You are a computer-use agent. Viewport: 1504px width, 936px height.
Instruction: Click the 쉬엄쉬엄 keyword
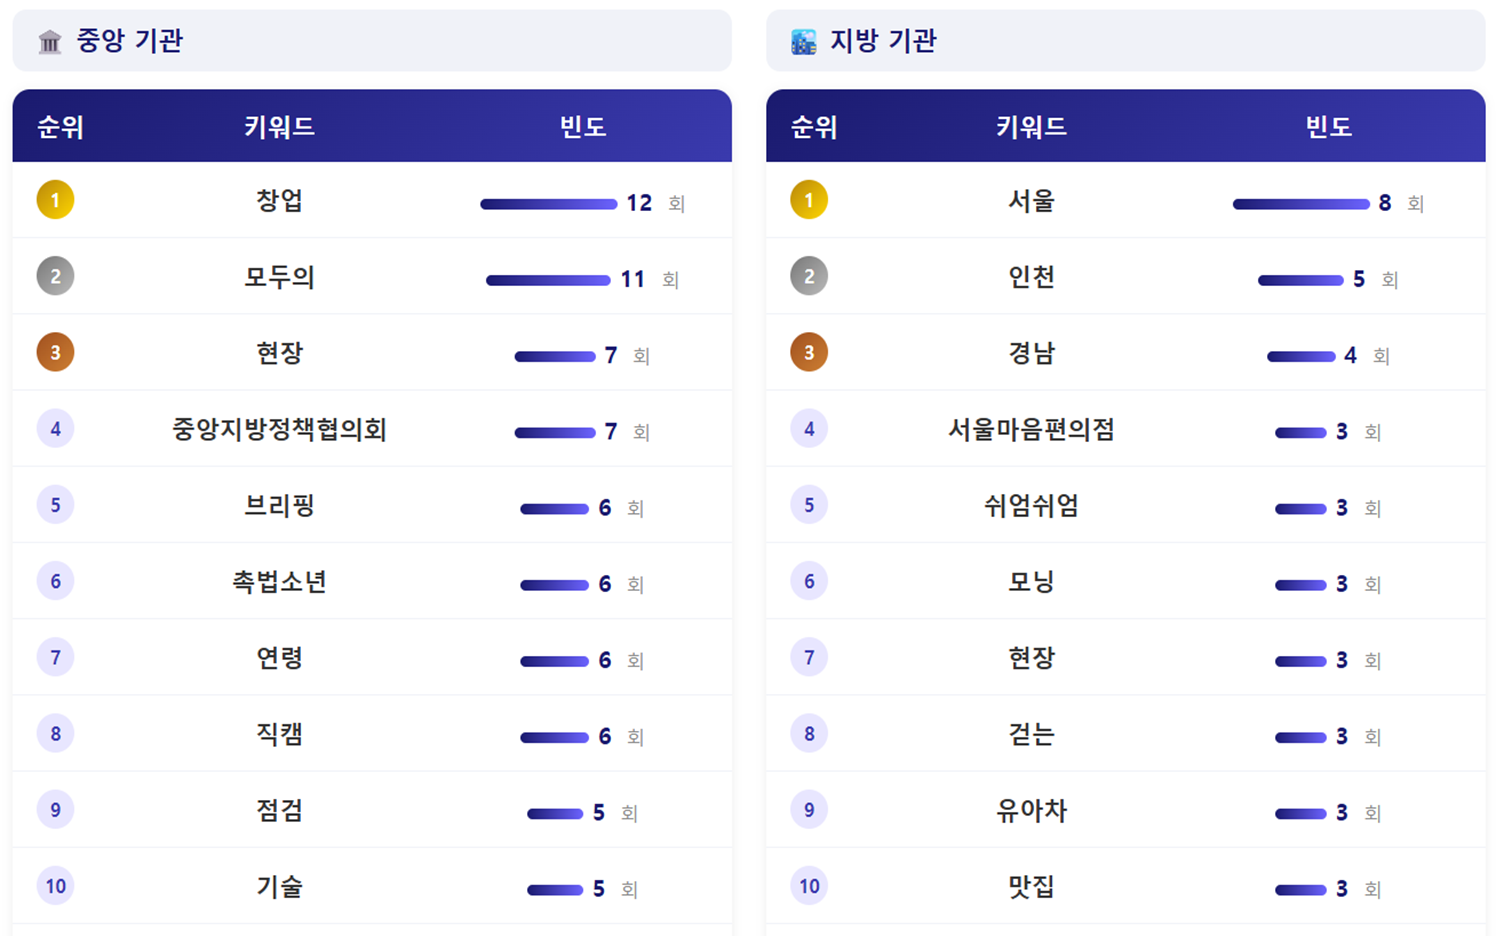(1031, 506)
